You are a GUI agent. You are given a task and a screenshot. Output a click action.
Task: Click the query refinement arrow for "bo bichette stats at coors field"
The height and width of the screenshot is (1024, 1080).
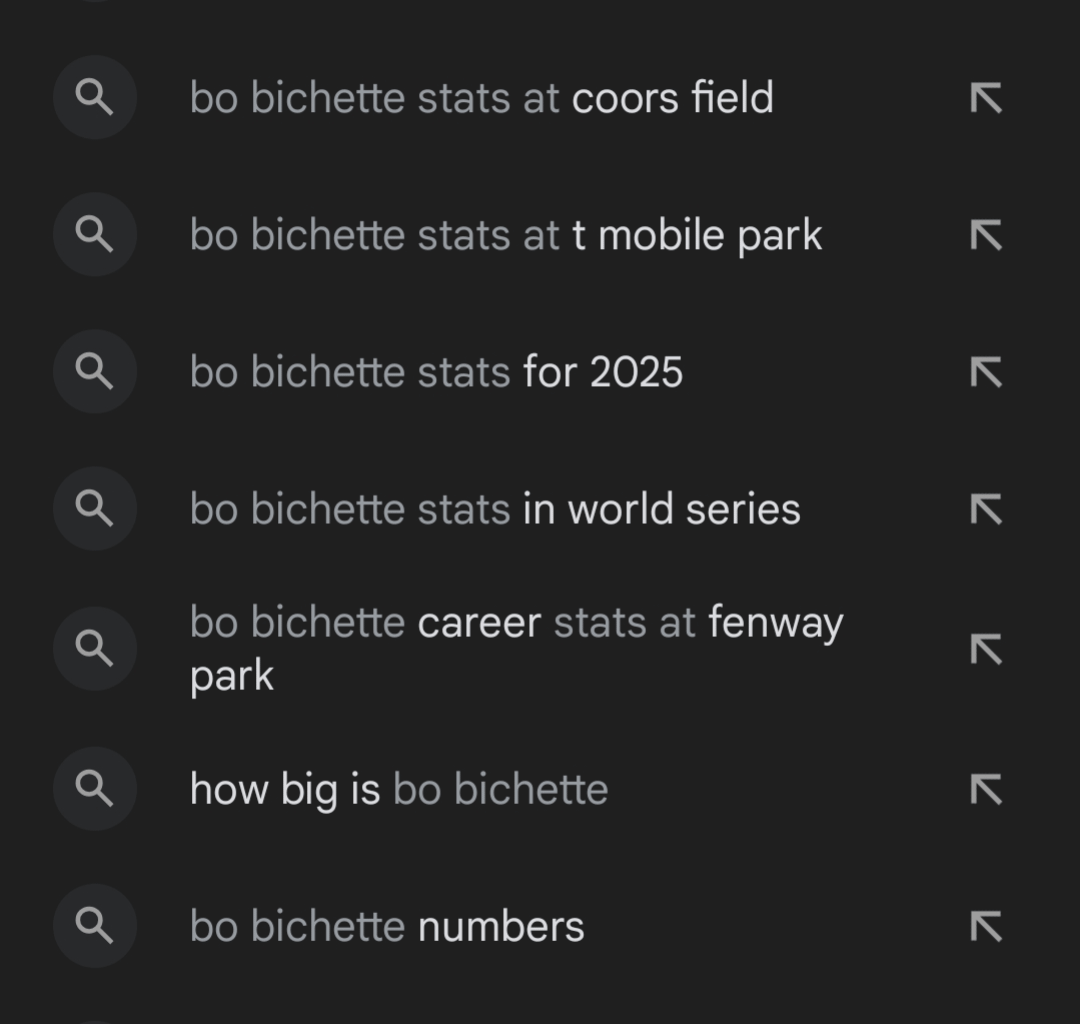[x=985, y=97]
